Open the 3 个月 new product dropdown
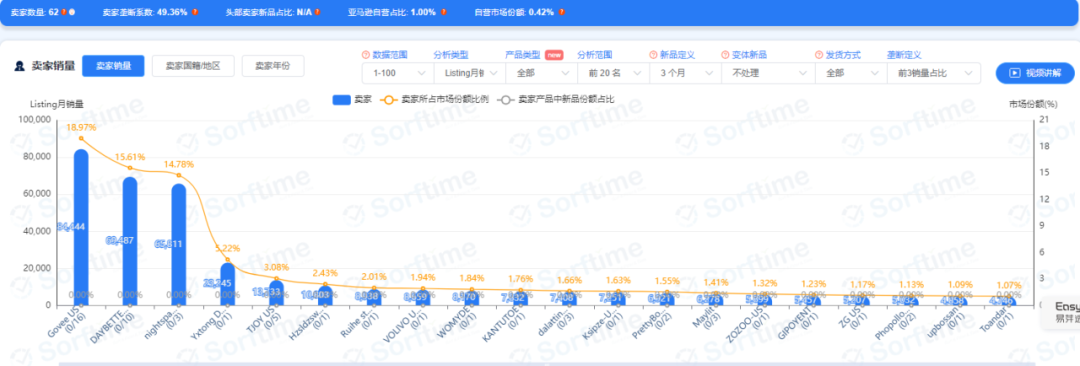This screenshot has height=366, width=1080. point(685,73)
